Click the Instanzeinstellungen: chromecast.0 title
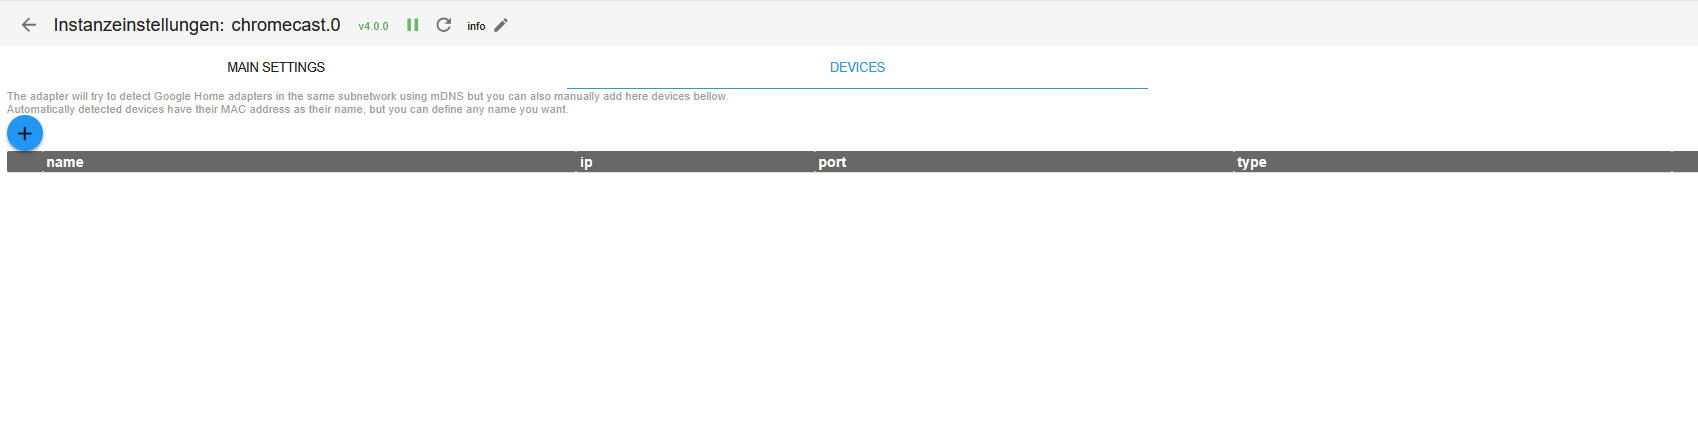Image resolution: width=1698 pixels, height=432 pixels. tap(196, 25)
